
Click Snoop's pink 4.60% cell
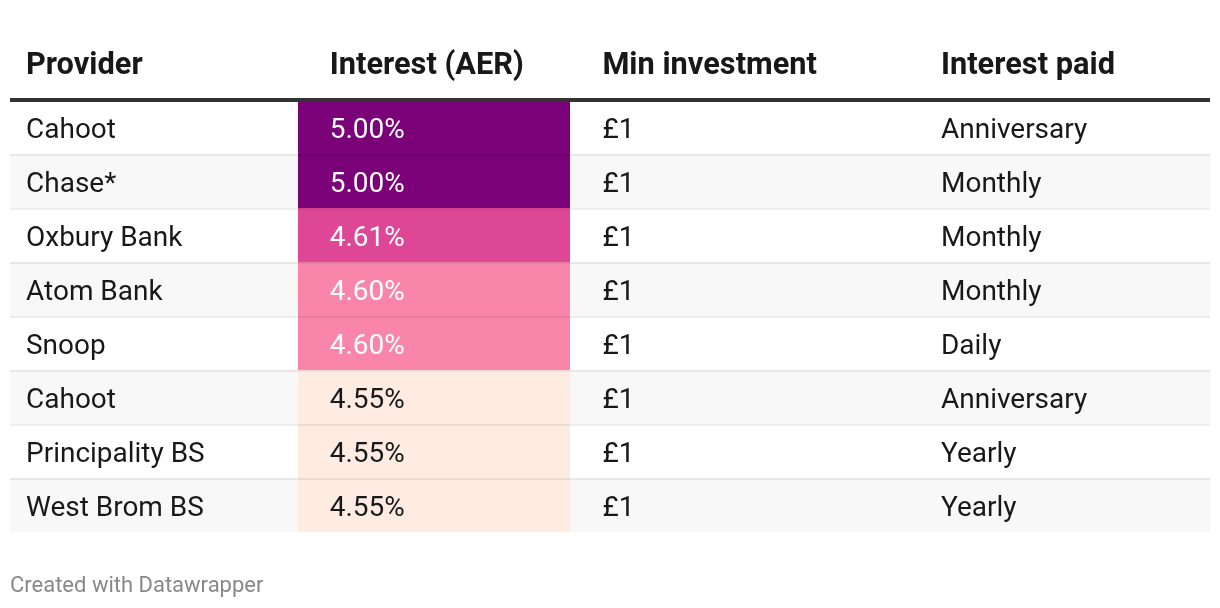pyautogui.click(x=433, y=345)
